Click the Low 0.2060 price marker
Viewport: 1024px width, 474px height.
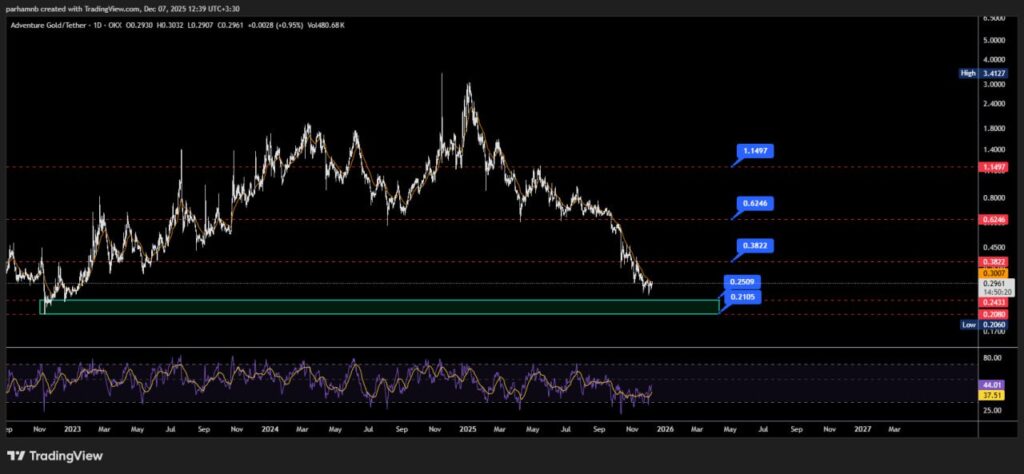pyautogui.click(x=981, y=325)
